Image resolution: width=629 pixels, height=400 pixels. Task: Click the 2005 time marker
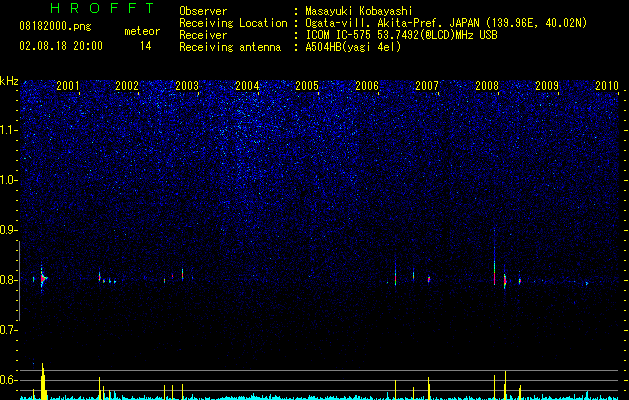(307, 86)
